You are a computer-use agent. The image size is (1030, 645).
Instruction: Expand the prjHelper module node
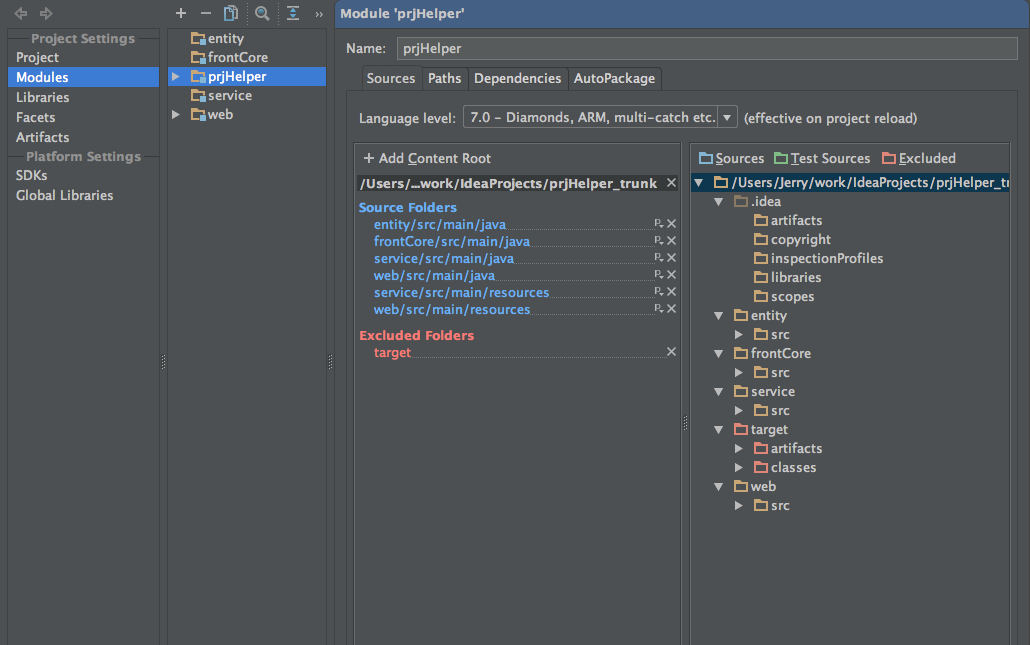(x=175, y=77)
